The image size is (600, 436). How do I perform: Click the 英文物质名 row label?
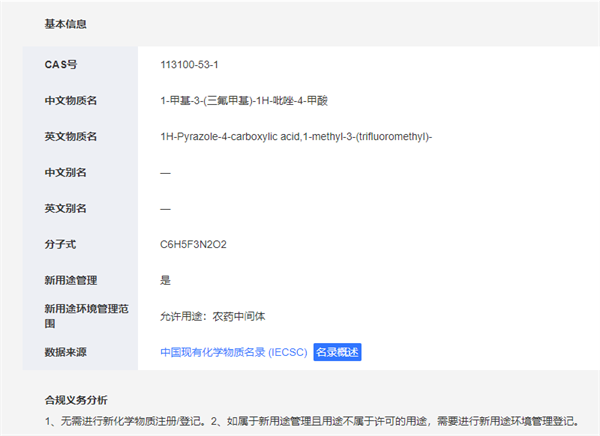[71, 136]
